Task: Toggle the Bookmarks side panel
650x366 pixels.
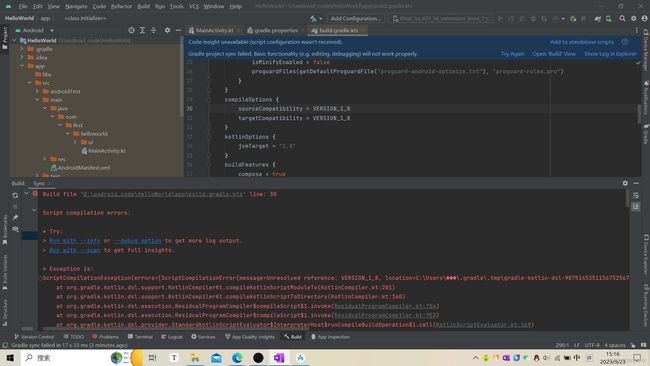Action: pos(5,229)
